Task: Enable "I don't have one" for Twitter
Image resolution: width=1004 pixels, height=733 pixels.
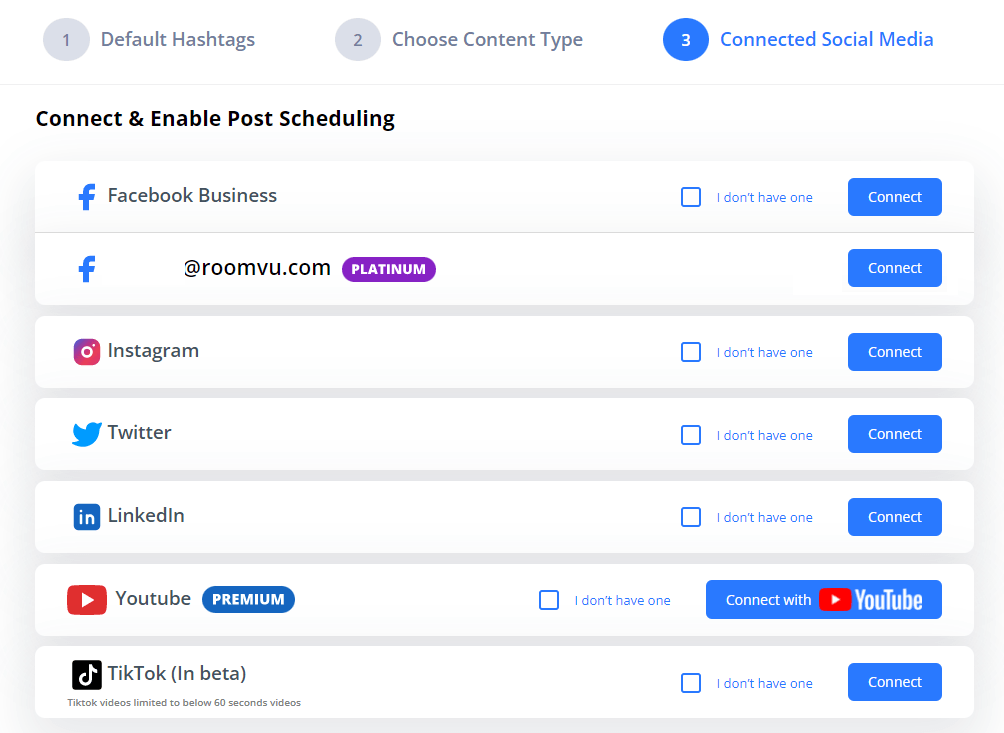Action: click(x=691, y=435)
